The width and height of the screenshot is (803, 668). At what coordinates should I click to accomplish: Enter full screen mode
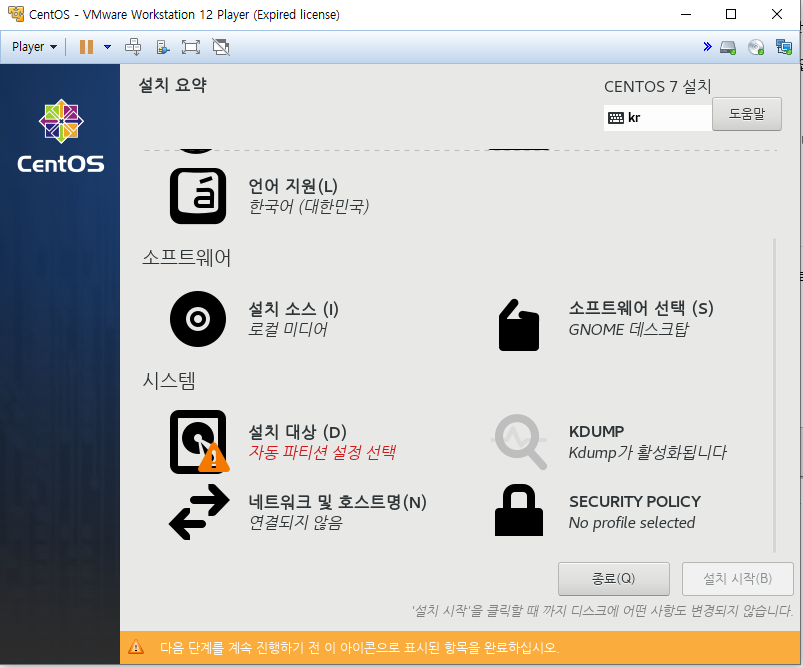click(x=191, y=47)
